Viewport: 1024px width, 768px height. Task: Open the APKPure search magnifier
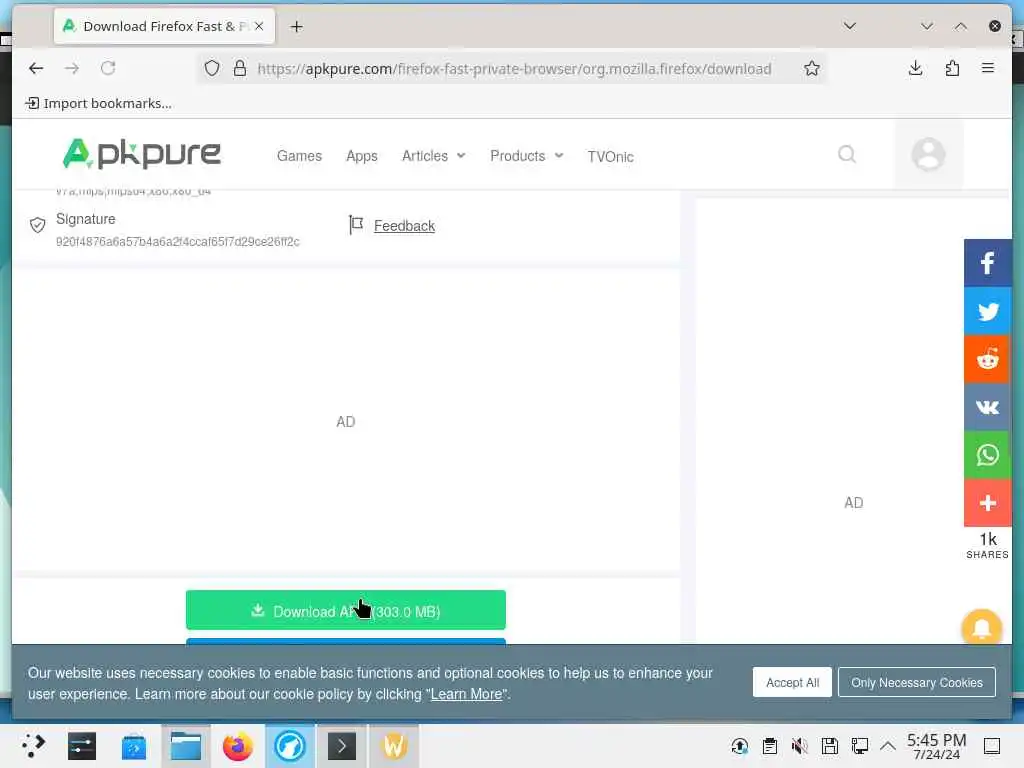click(x=847, y=154)
